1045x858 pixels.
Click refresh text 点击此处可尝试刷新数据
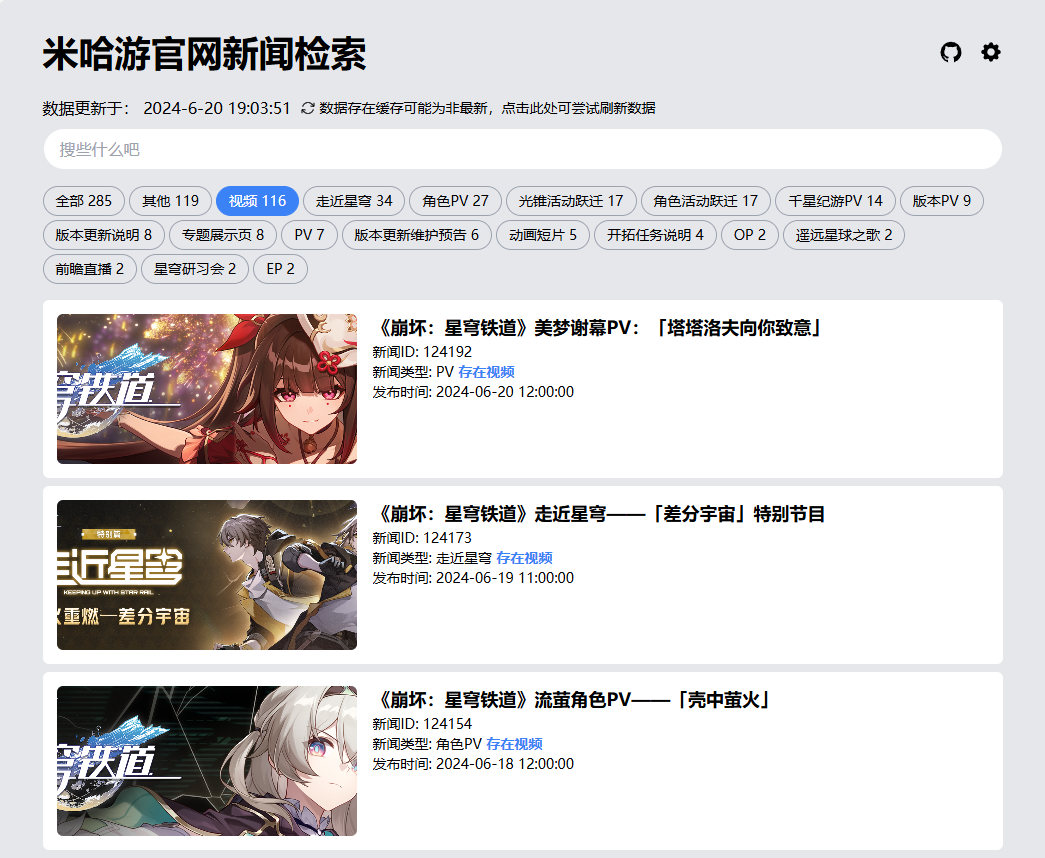pyautogui.click(x=578, y=108)
